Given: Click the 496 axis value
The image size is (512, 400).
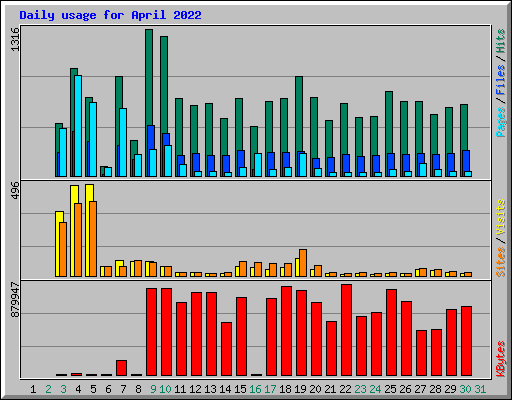Looking at the screenshot, I should click(x=15, y=190).
